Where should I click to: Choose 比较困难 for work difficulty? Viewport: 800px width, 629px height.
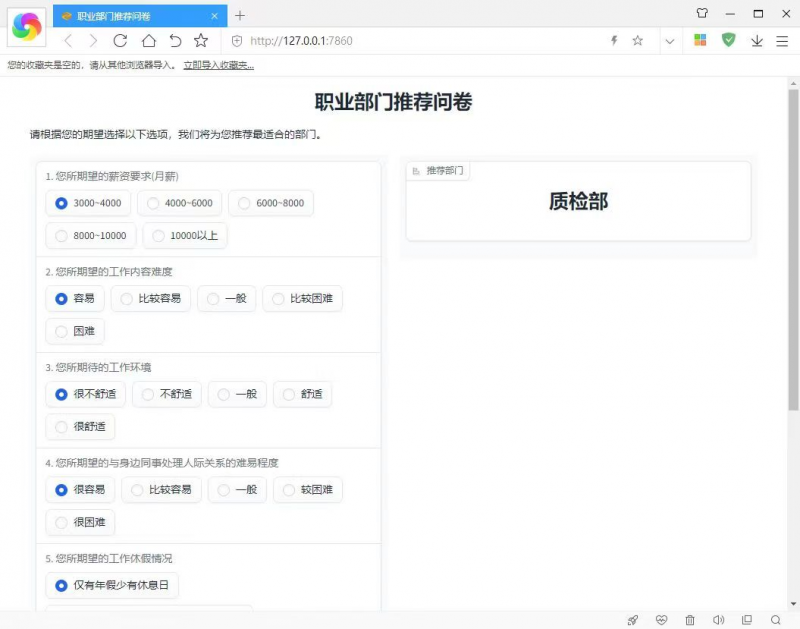click(303, 298)
